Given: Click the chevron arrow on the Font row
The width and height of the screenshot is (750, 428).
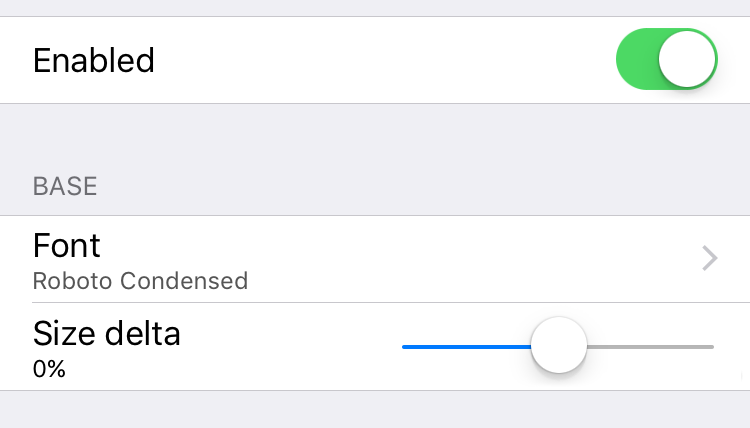Looking at the screenshot, I should (x=710, y=259).
